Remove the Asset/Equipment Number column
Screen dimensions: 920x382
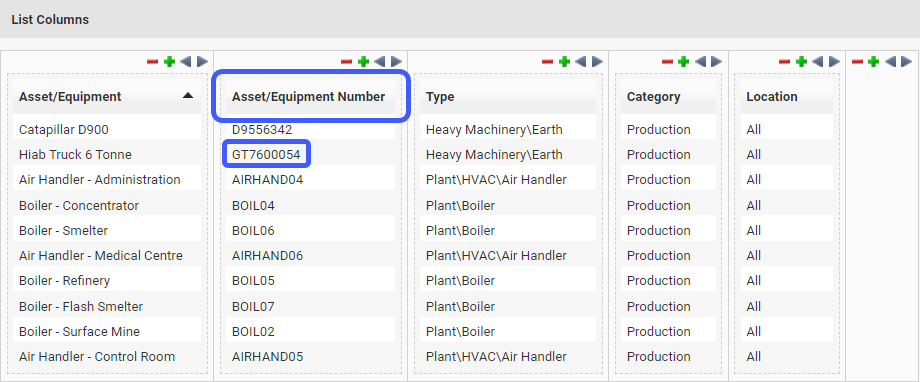point(347,62)
